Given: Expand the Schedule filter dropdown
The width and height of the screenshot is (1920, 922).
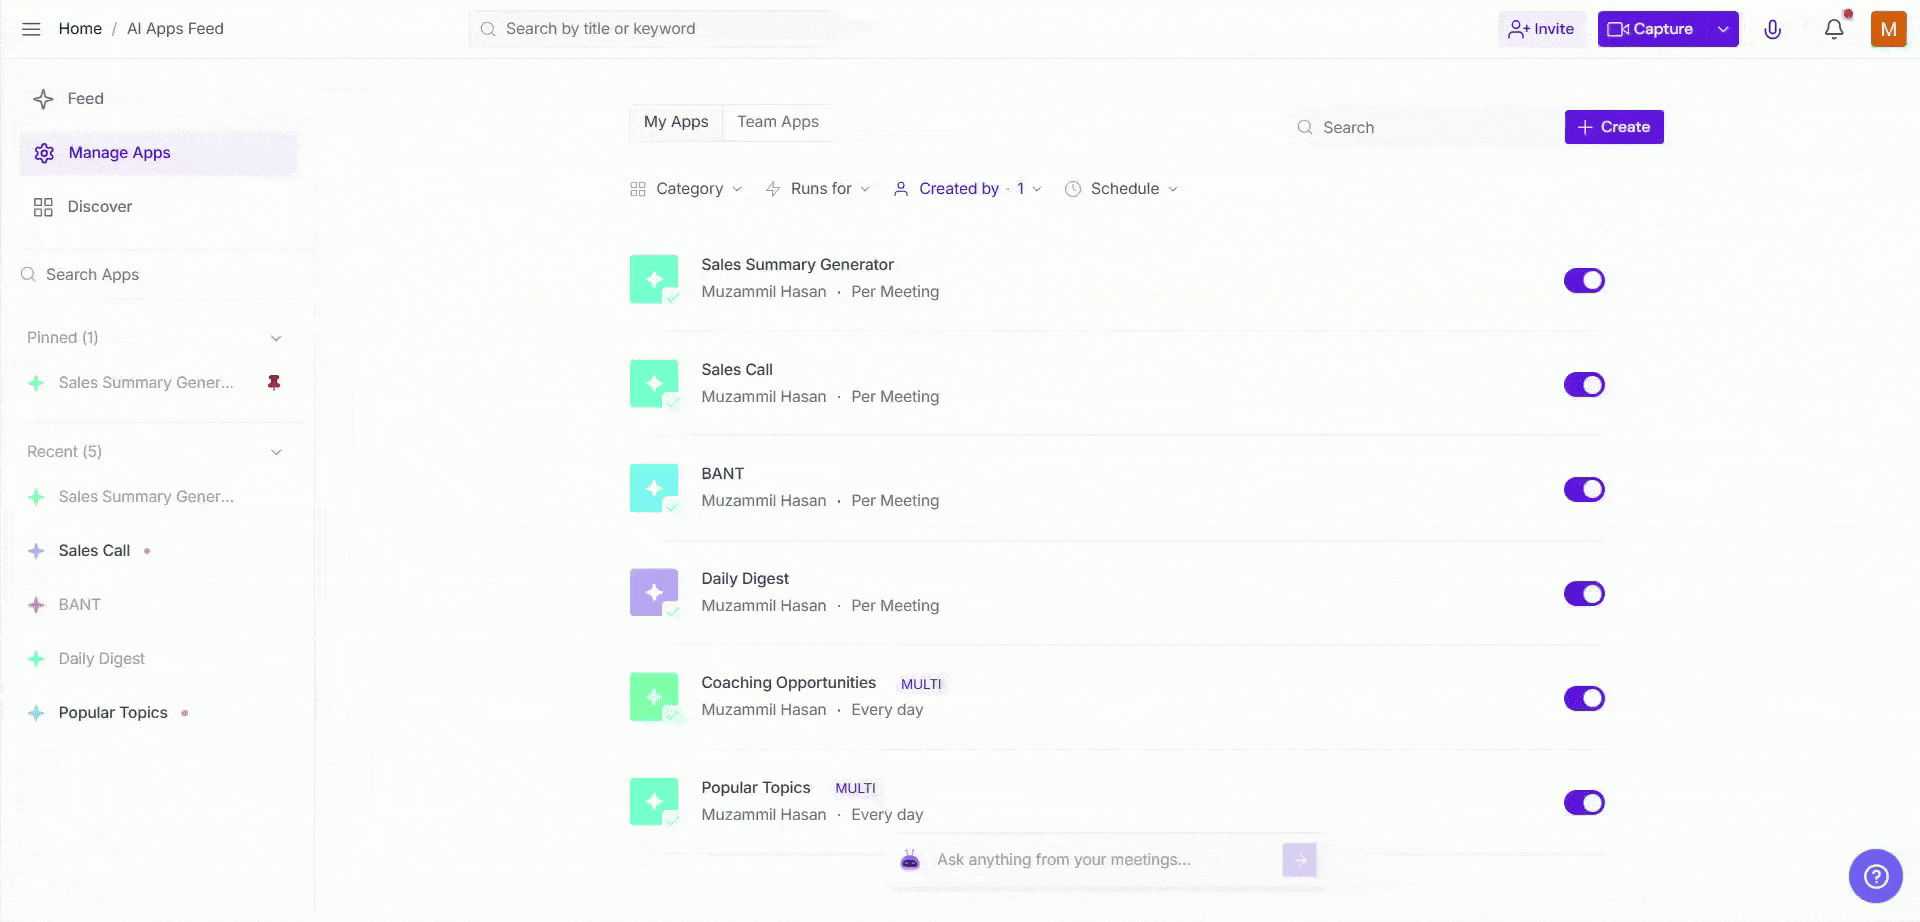Looking at the screenshot, I should tap(1121, 188).
